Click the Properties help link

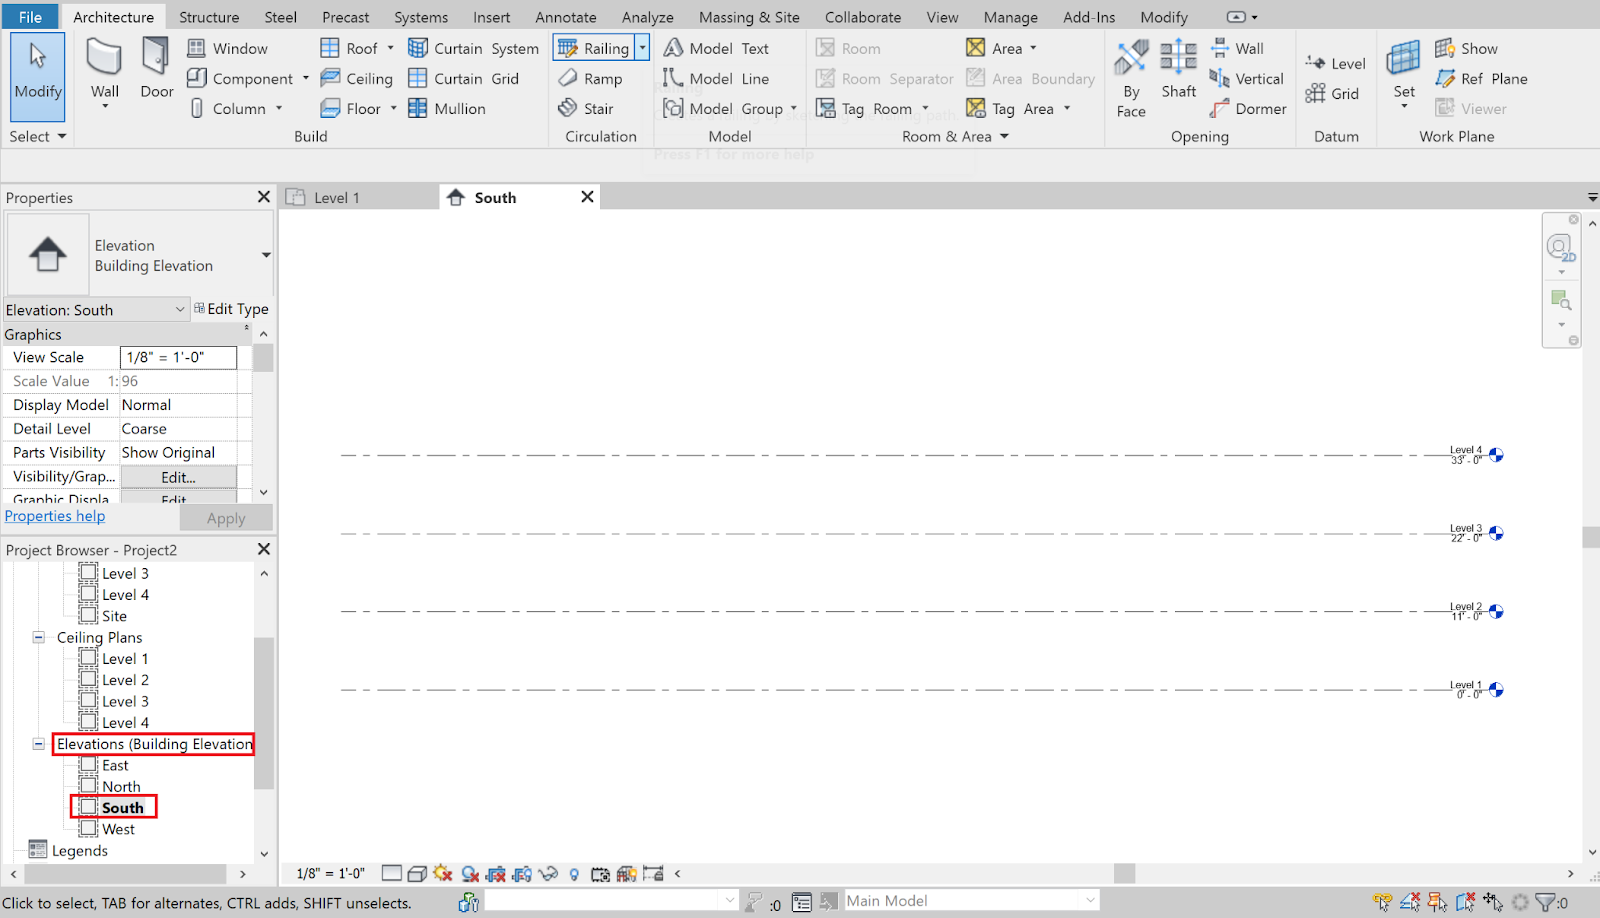55,516
